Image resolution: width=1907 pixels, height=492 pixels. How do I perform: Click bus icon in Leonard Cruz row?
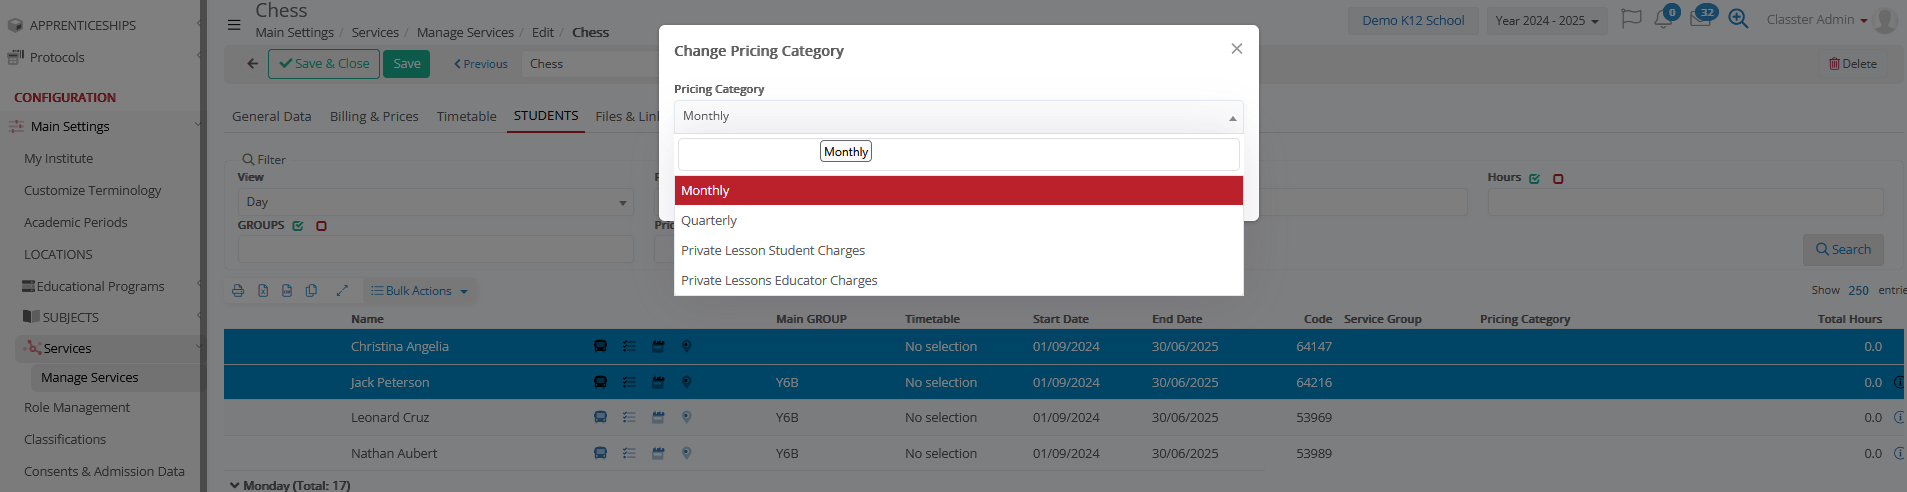(x=600, y=418)
